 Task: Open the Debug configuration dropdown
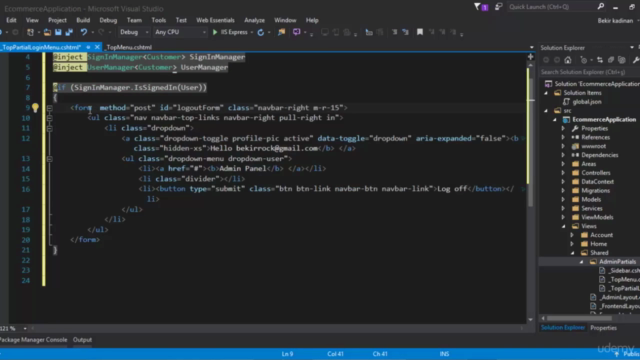134,32
